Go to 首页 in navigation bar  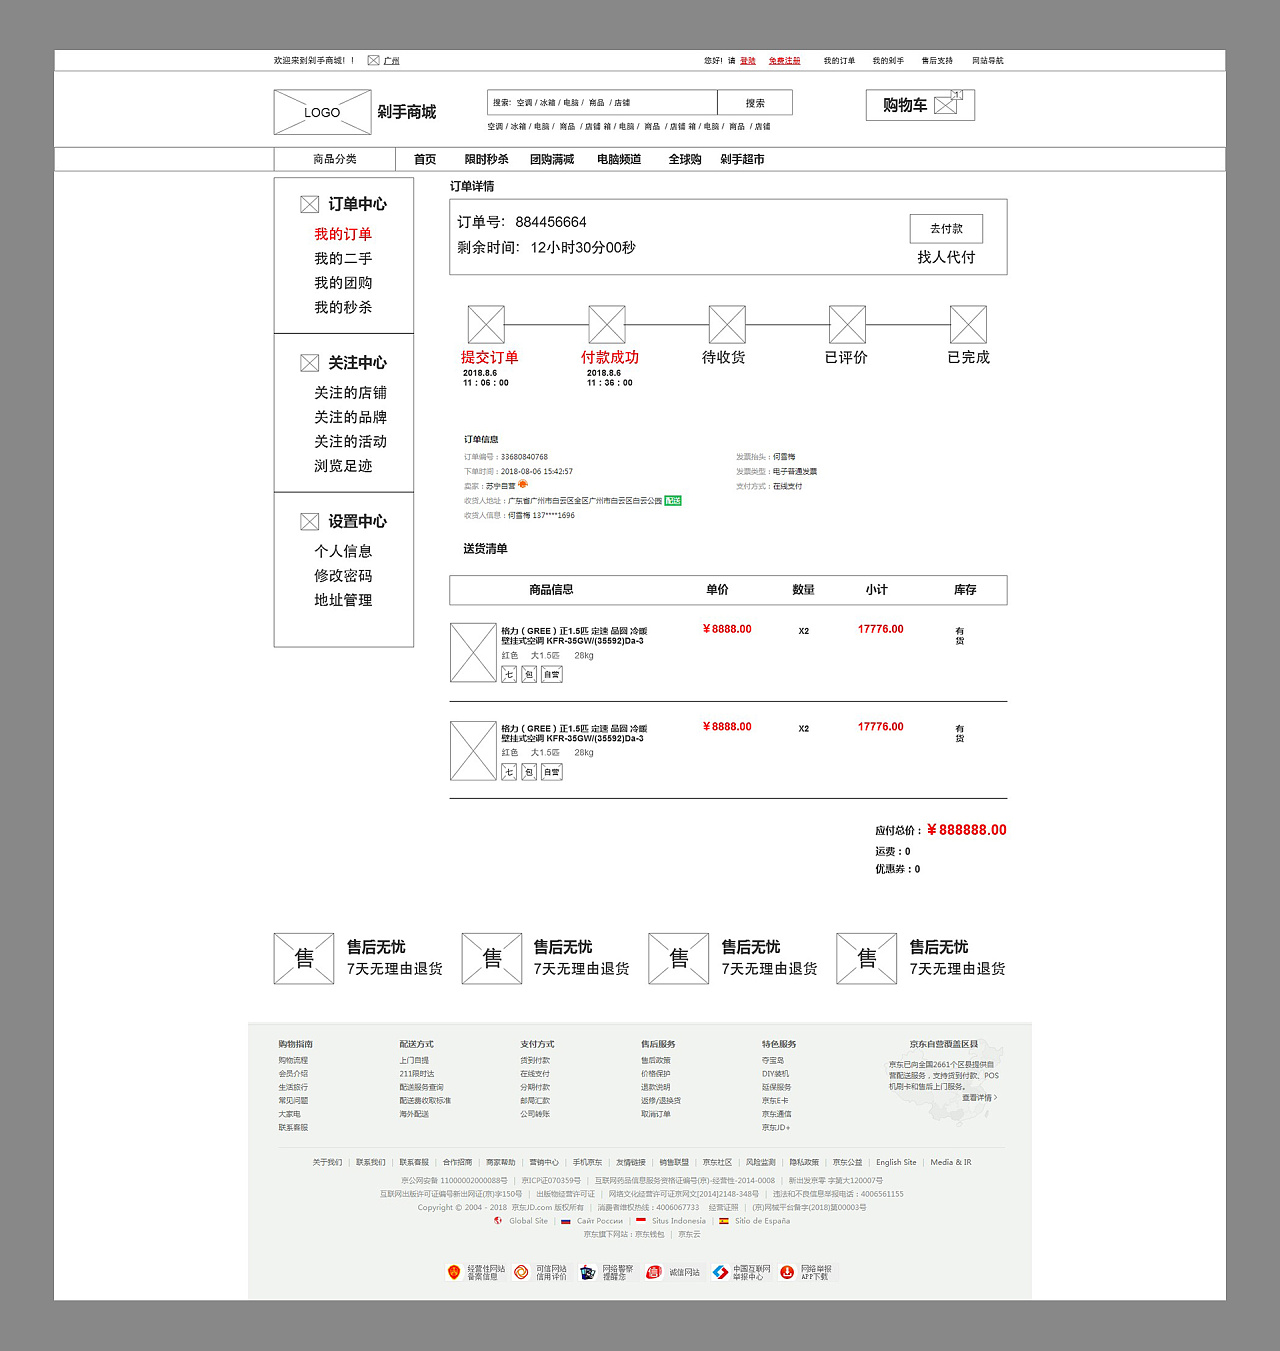(425, 160)
